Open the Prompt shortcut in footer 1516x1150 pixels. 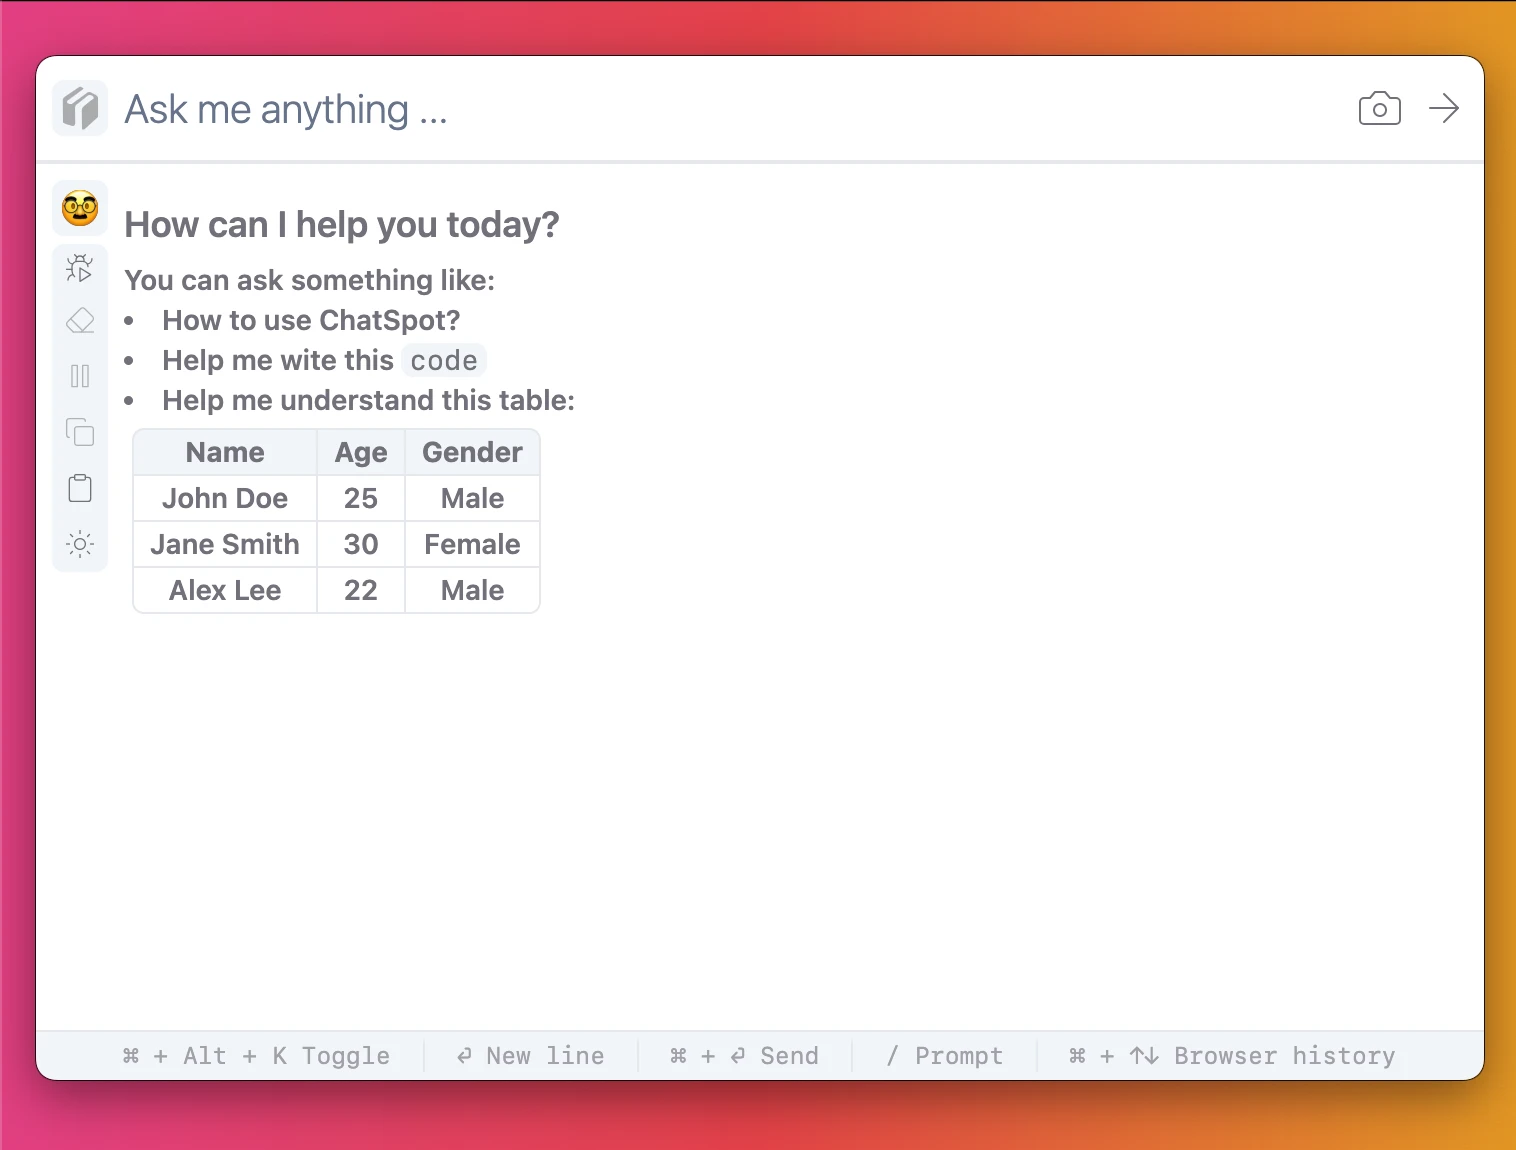point(944,1056)
